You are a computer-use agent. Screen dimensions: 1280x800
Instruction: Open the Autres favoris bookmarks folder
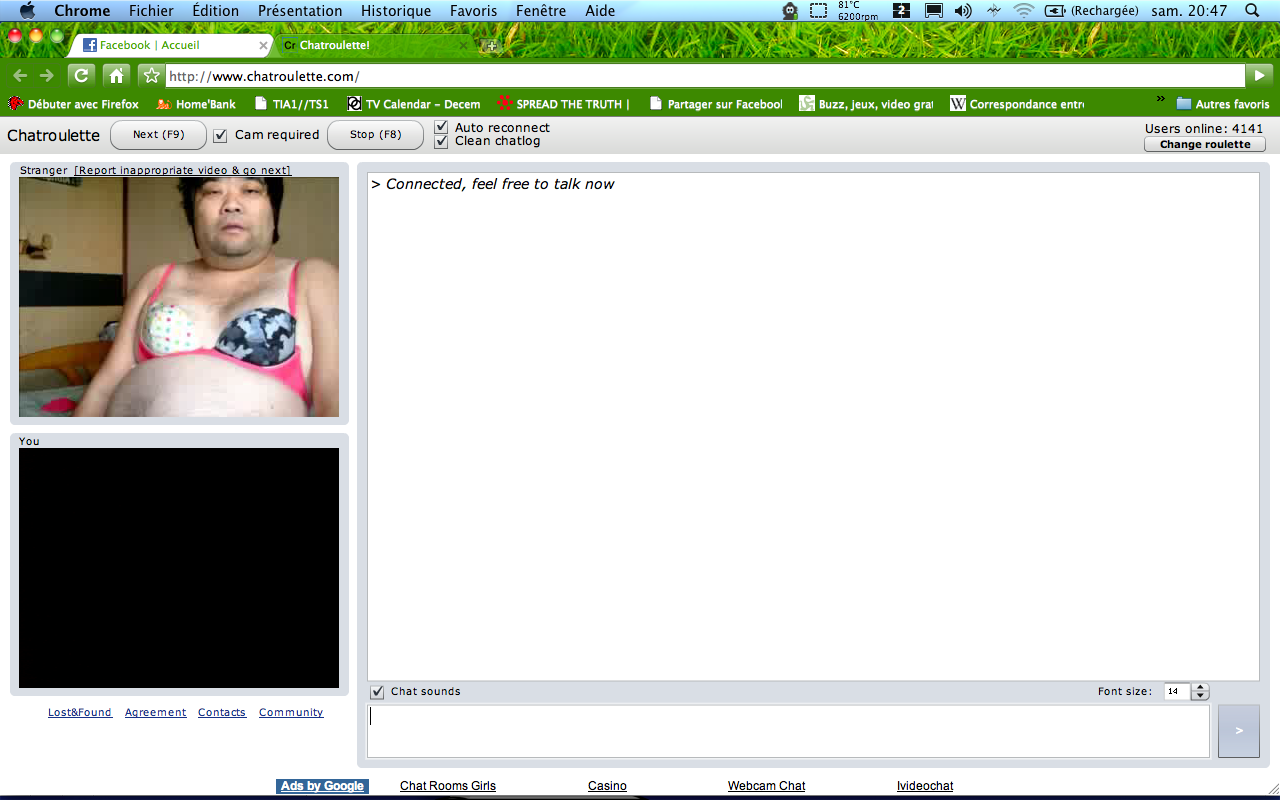click(x=1222, y=104)
